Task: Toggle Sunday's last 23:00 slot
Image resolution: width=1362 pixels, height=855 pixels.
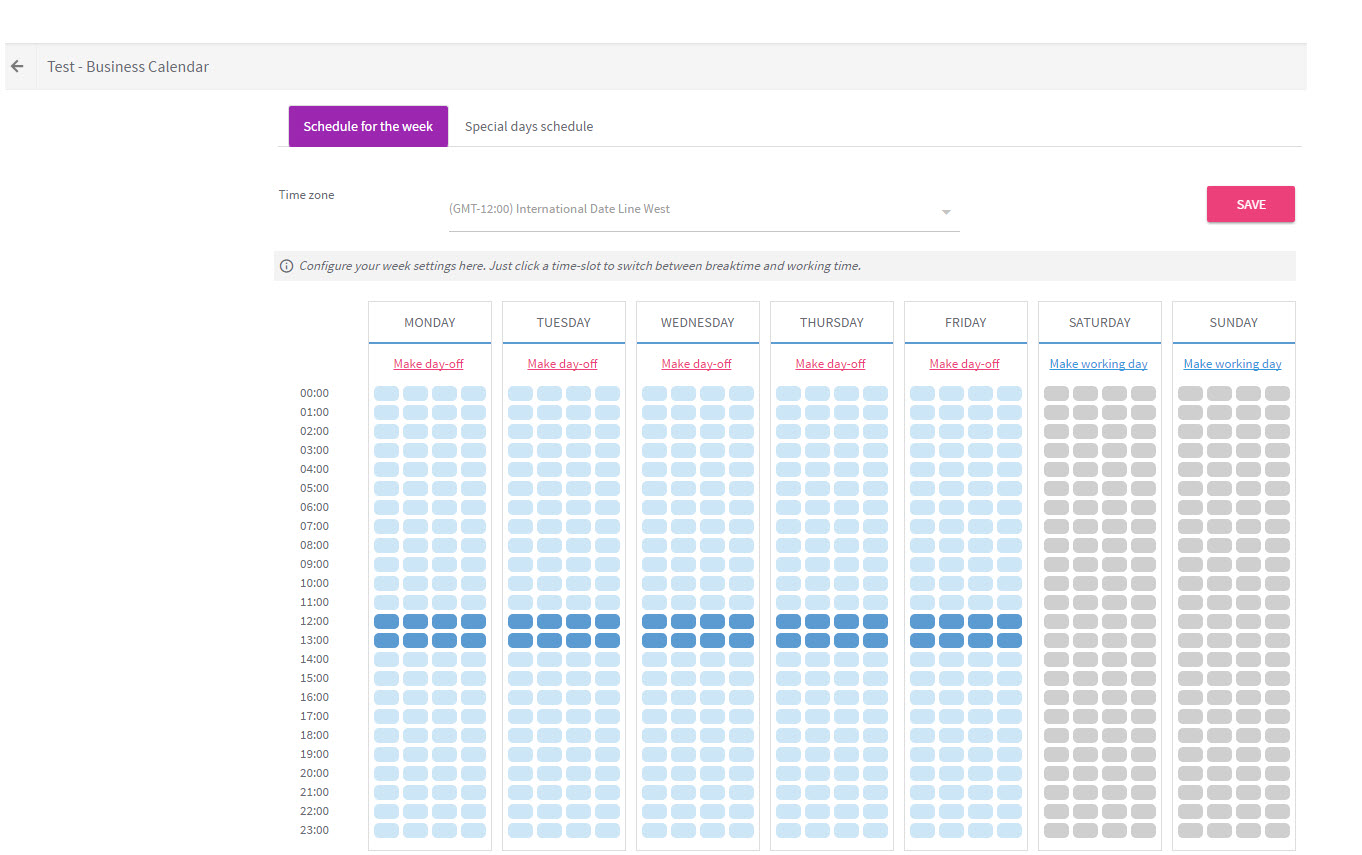Action: [1277, 831]
